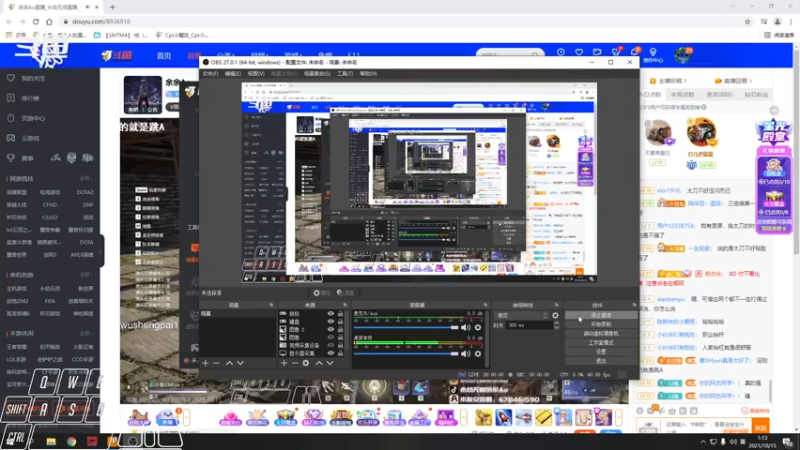
Task: Adjust Mic/Aux volume slider in mixer
Action: (x=406, y=328)
